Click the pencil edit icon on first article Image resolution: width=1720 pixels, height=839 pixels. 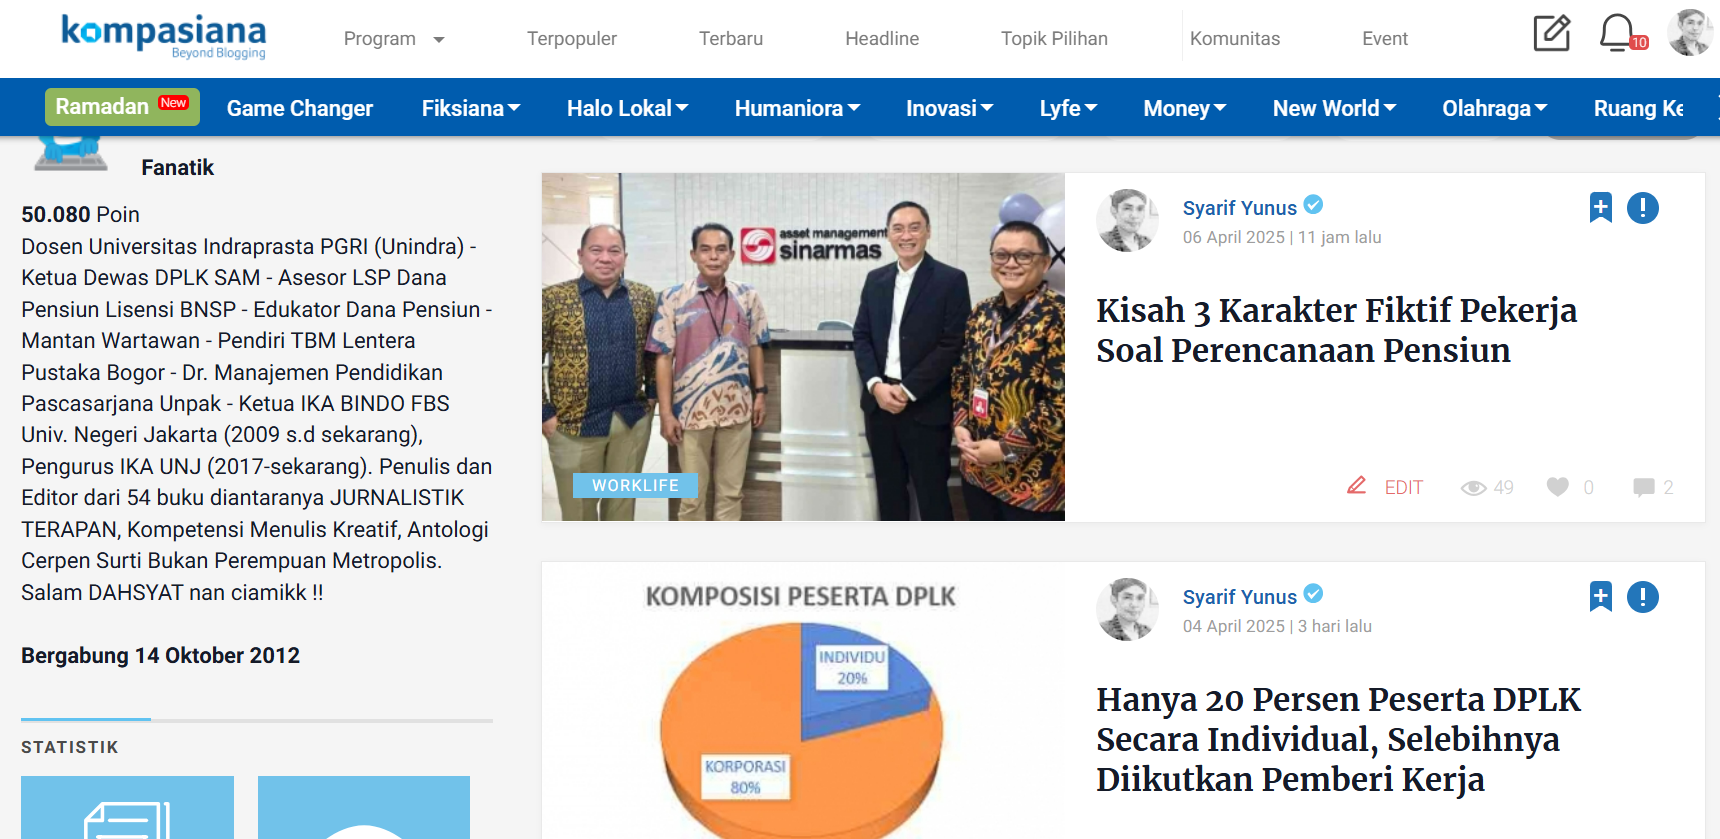(x=1356, y=486)
